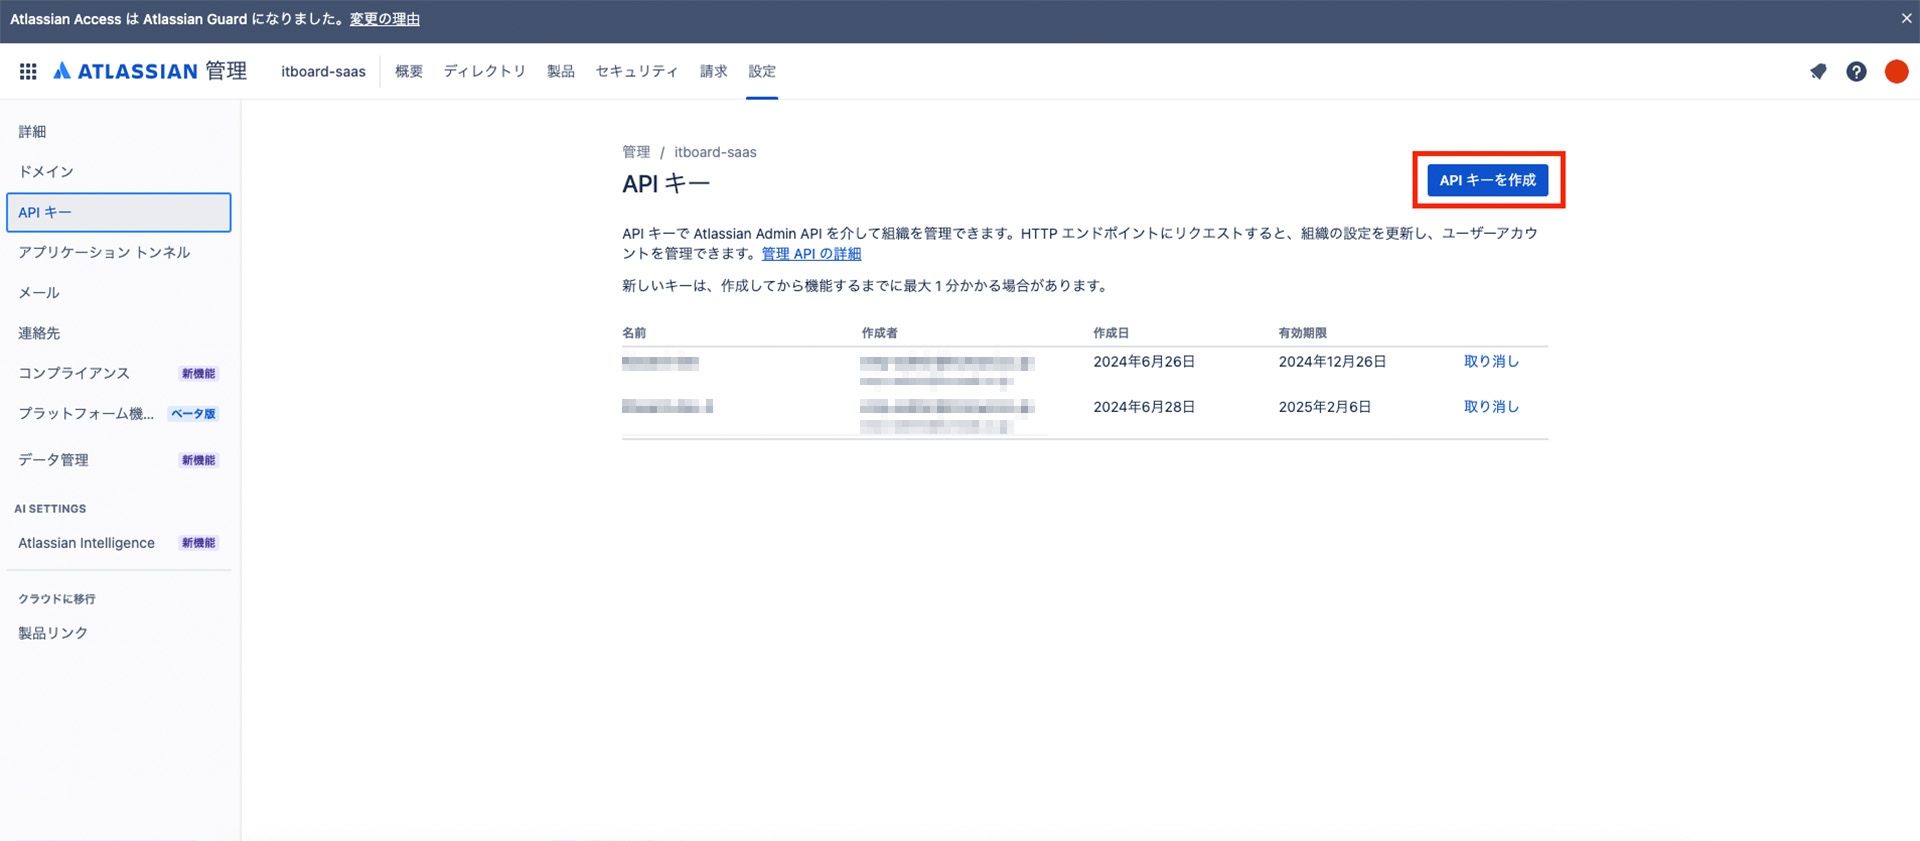Select the itboard-saas organization name
This screenshot has height=841, width=1920.
click(323, 71)
